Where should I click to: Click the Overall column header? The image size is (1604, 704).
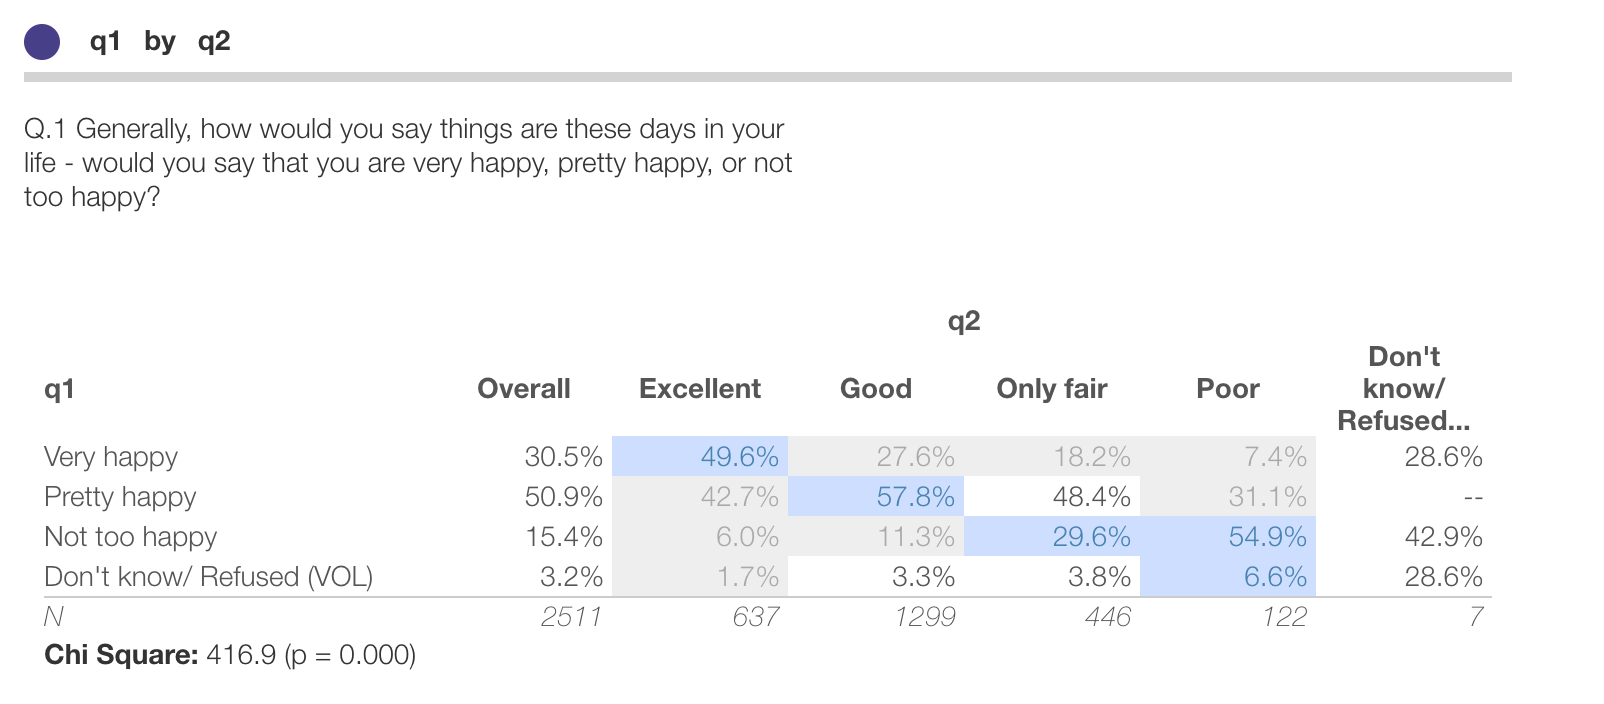coord(524,388)
